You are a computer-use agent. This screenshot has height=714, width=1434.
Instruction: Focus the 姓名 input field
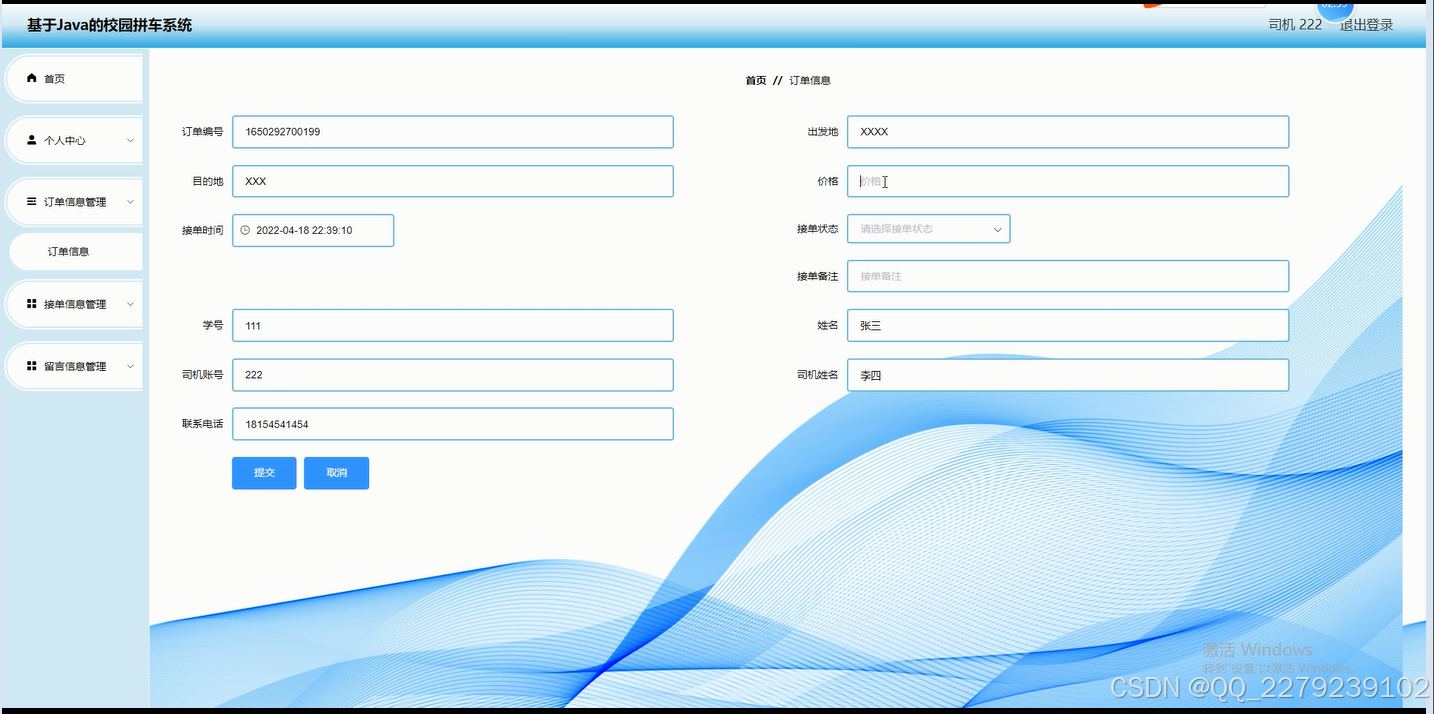1068,325
